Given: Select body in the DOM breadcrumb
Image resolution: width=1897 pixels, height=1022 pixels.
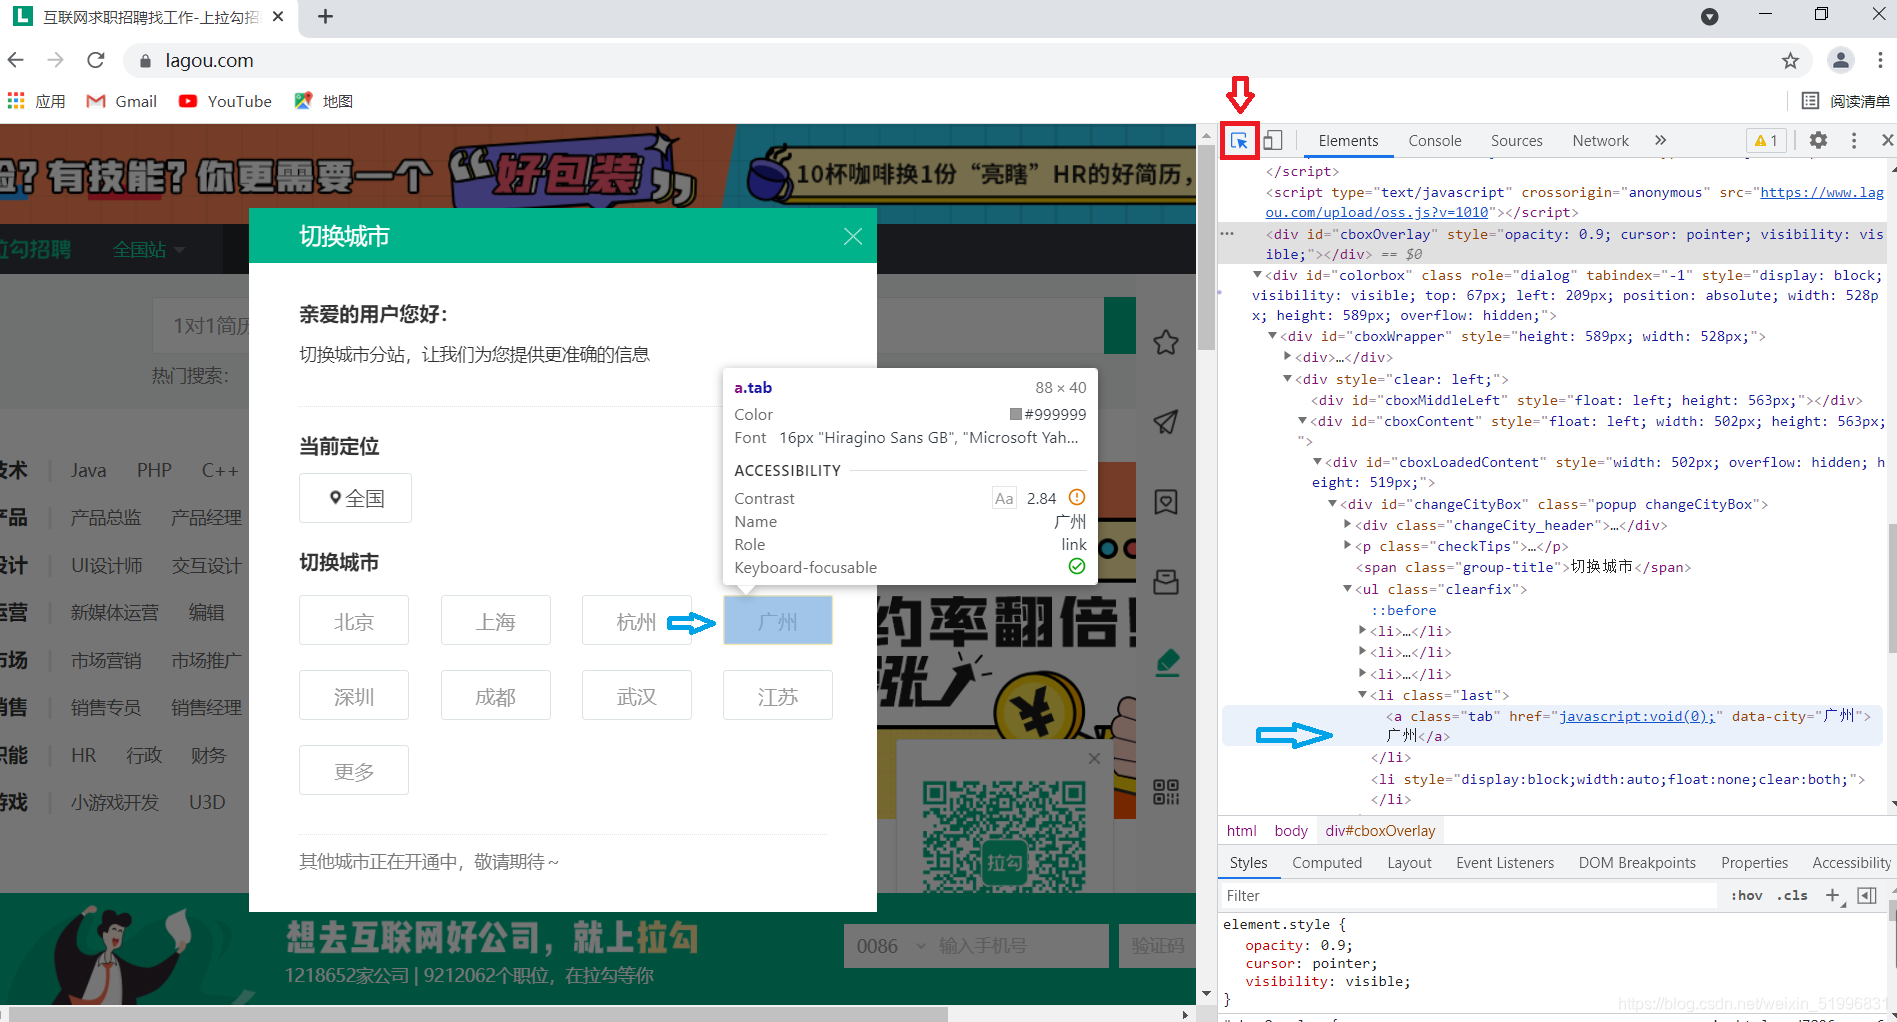Looking at the screenshot, I should (x=1291, y=831).
